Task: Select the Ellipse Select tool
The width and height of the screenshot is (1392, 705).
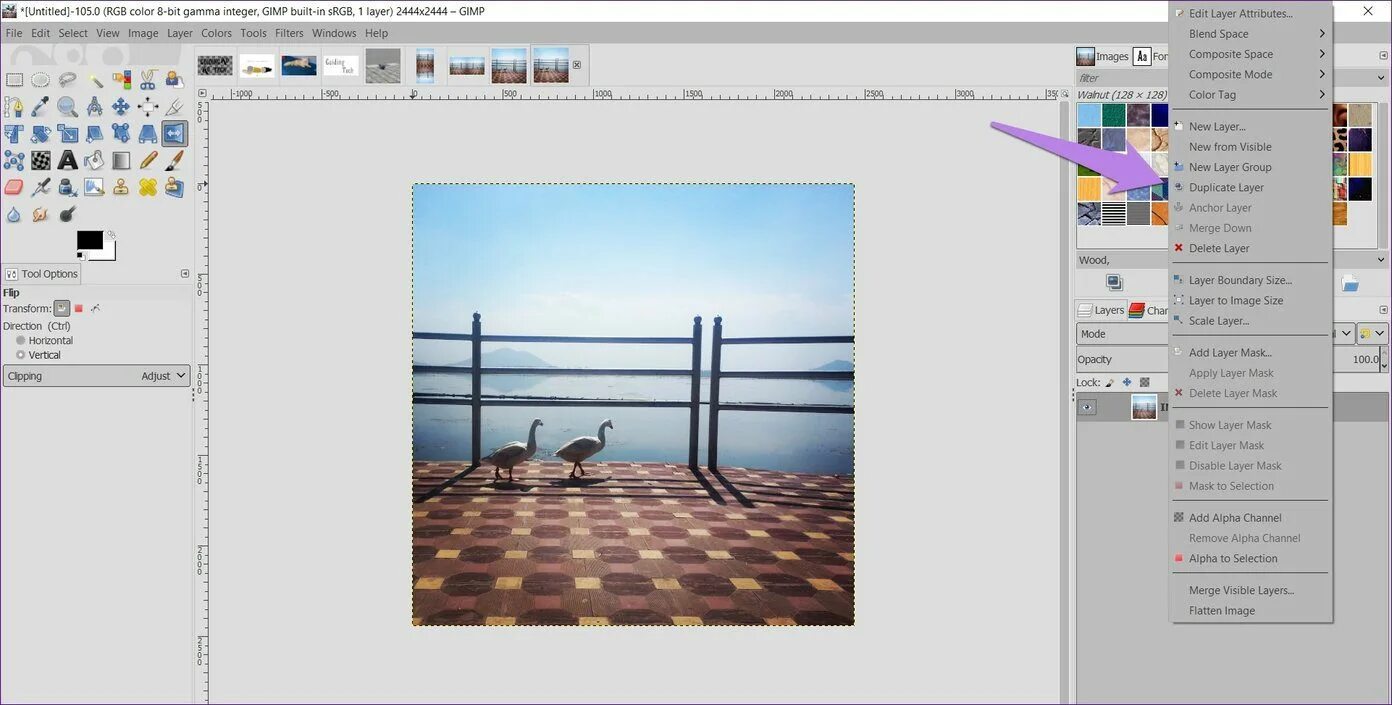Action: (41, 80)
